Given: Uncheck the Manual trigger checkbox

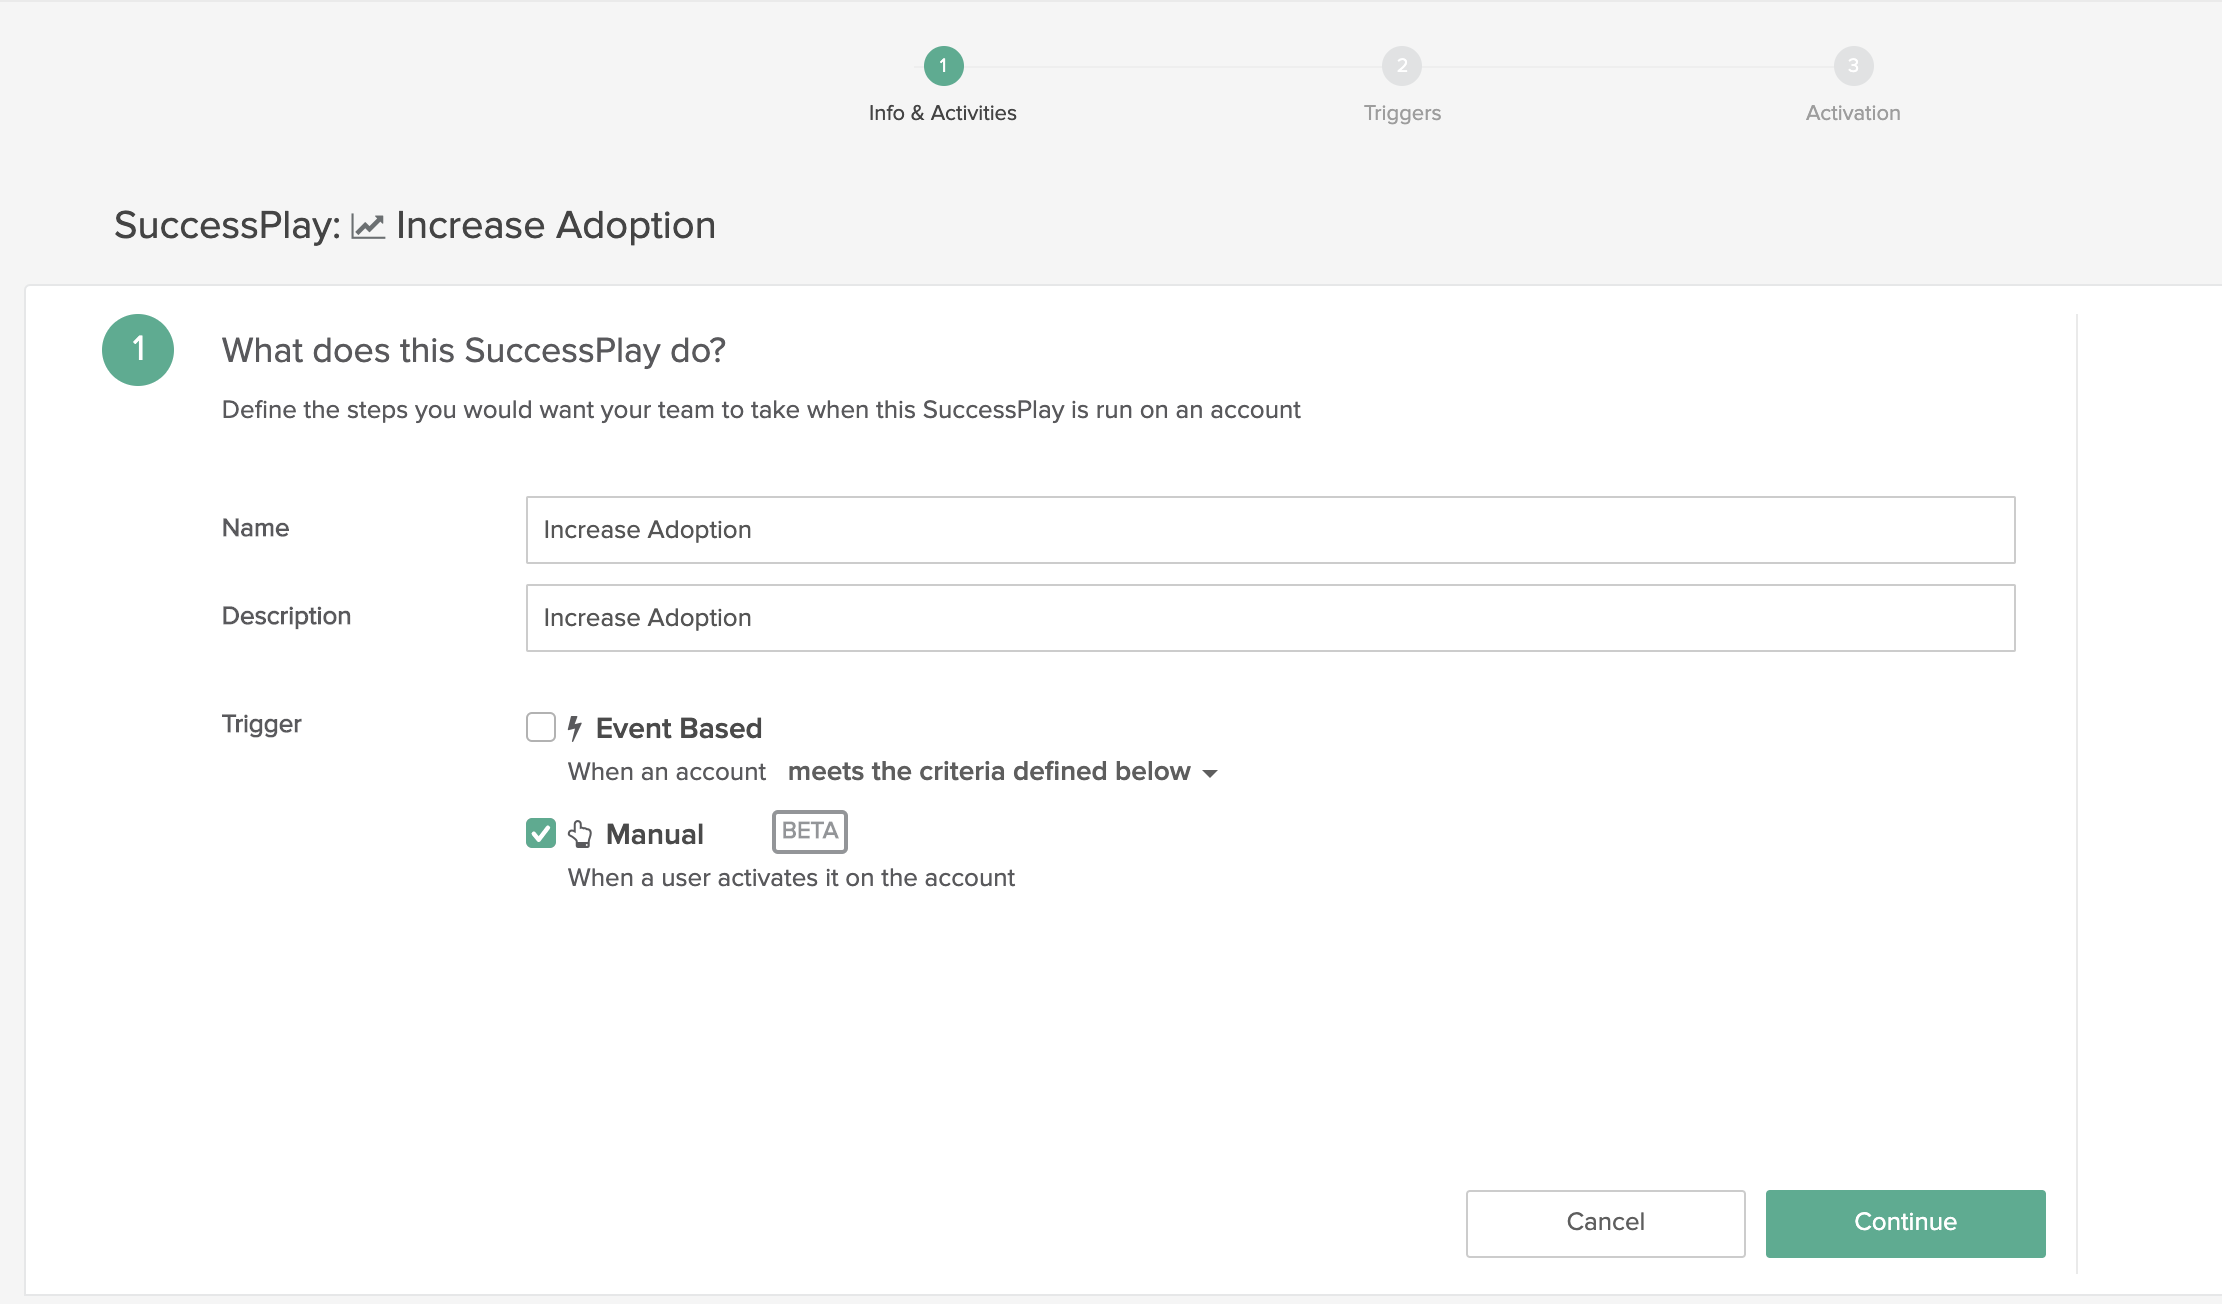Looking at the screenshot, I should point(541,833).
